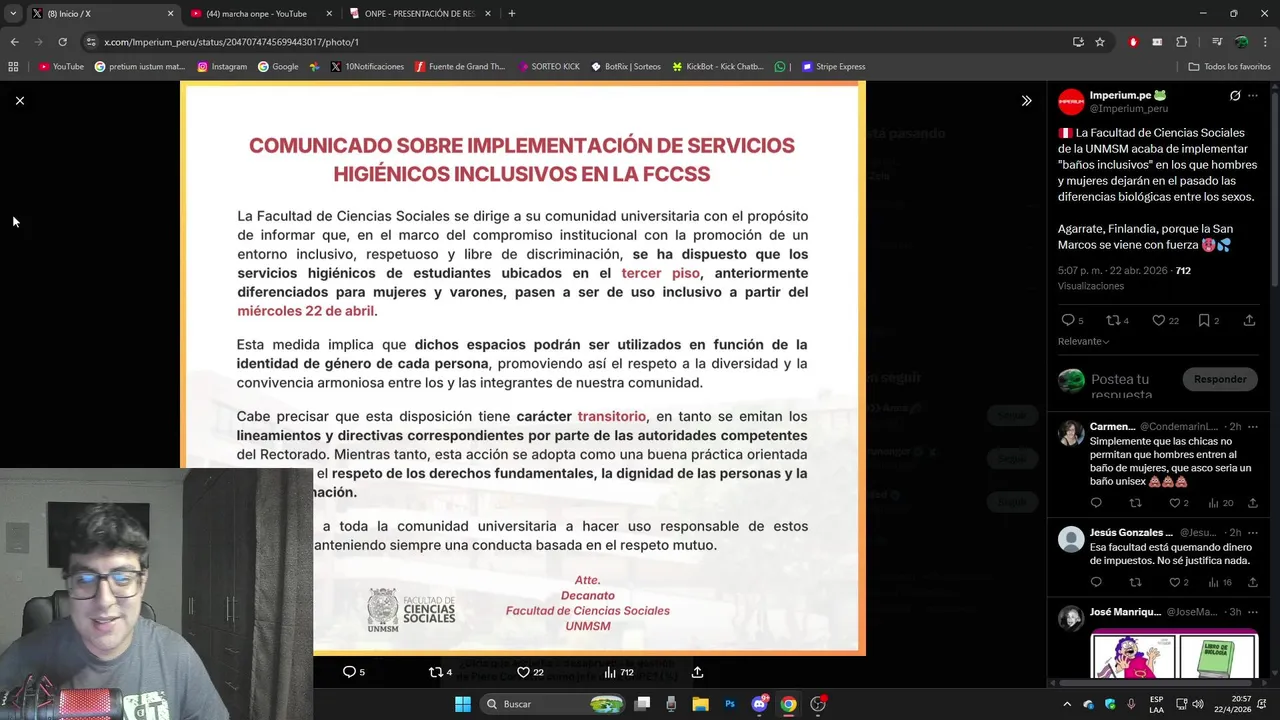Viewport: 1280px width, 720px height.
Task: Open the Stripe Express bookmark
Action: (x=834, y=67)
